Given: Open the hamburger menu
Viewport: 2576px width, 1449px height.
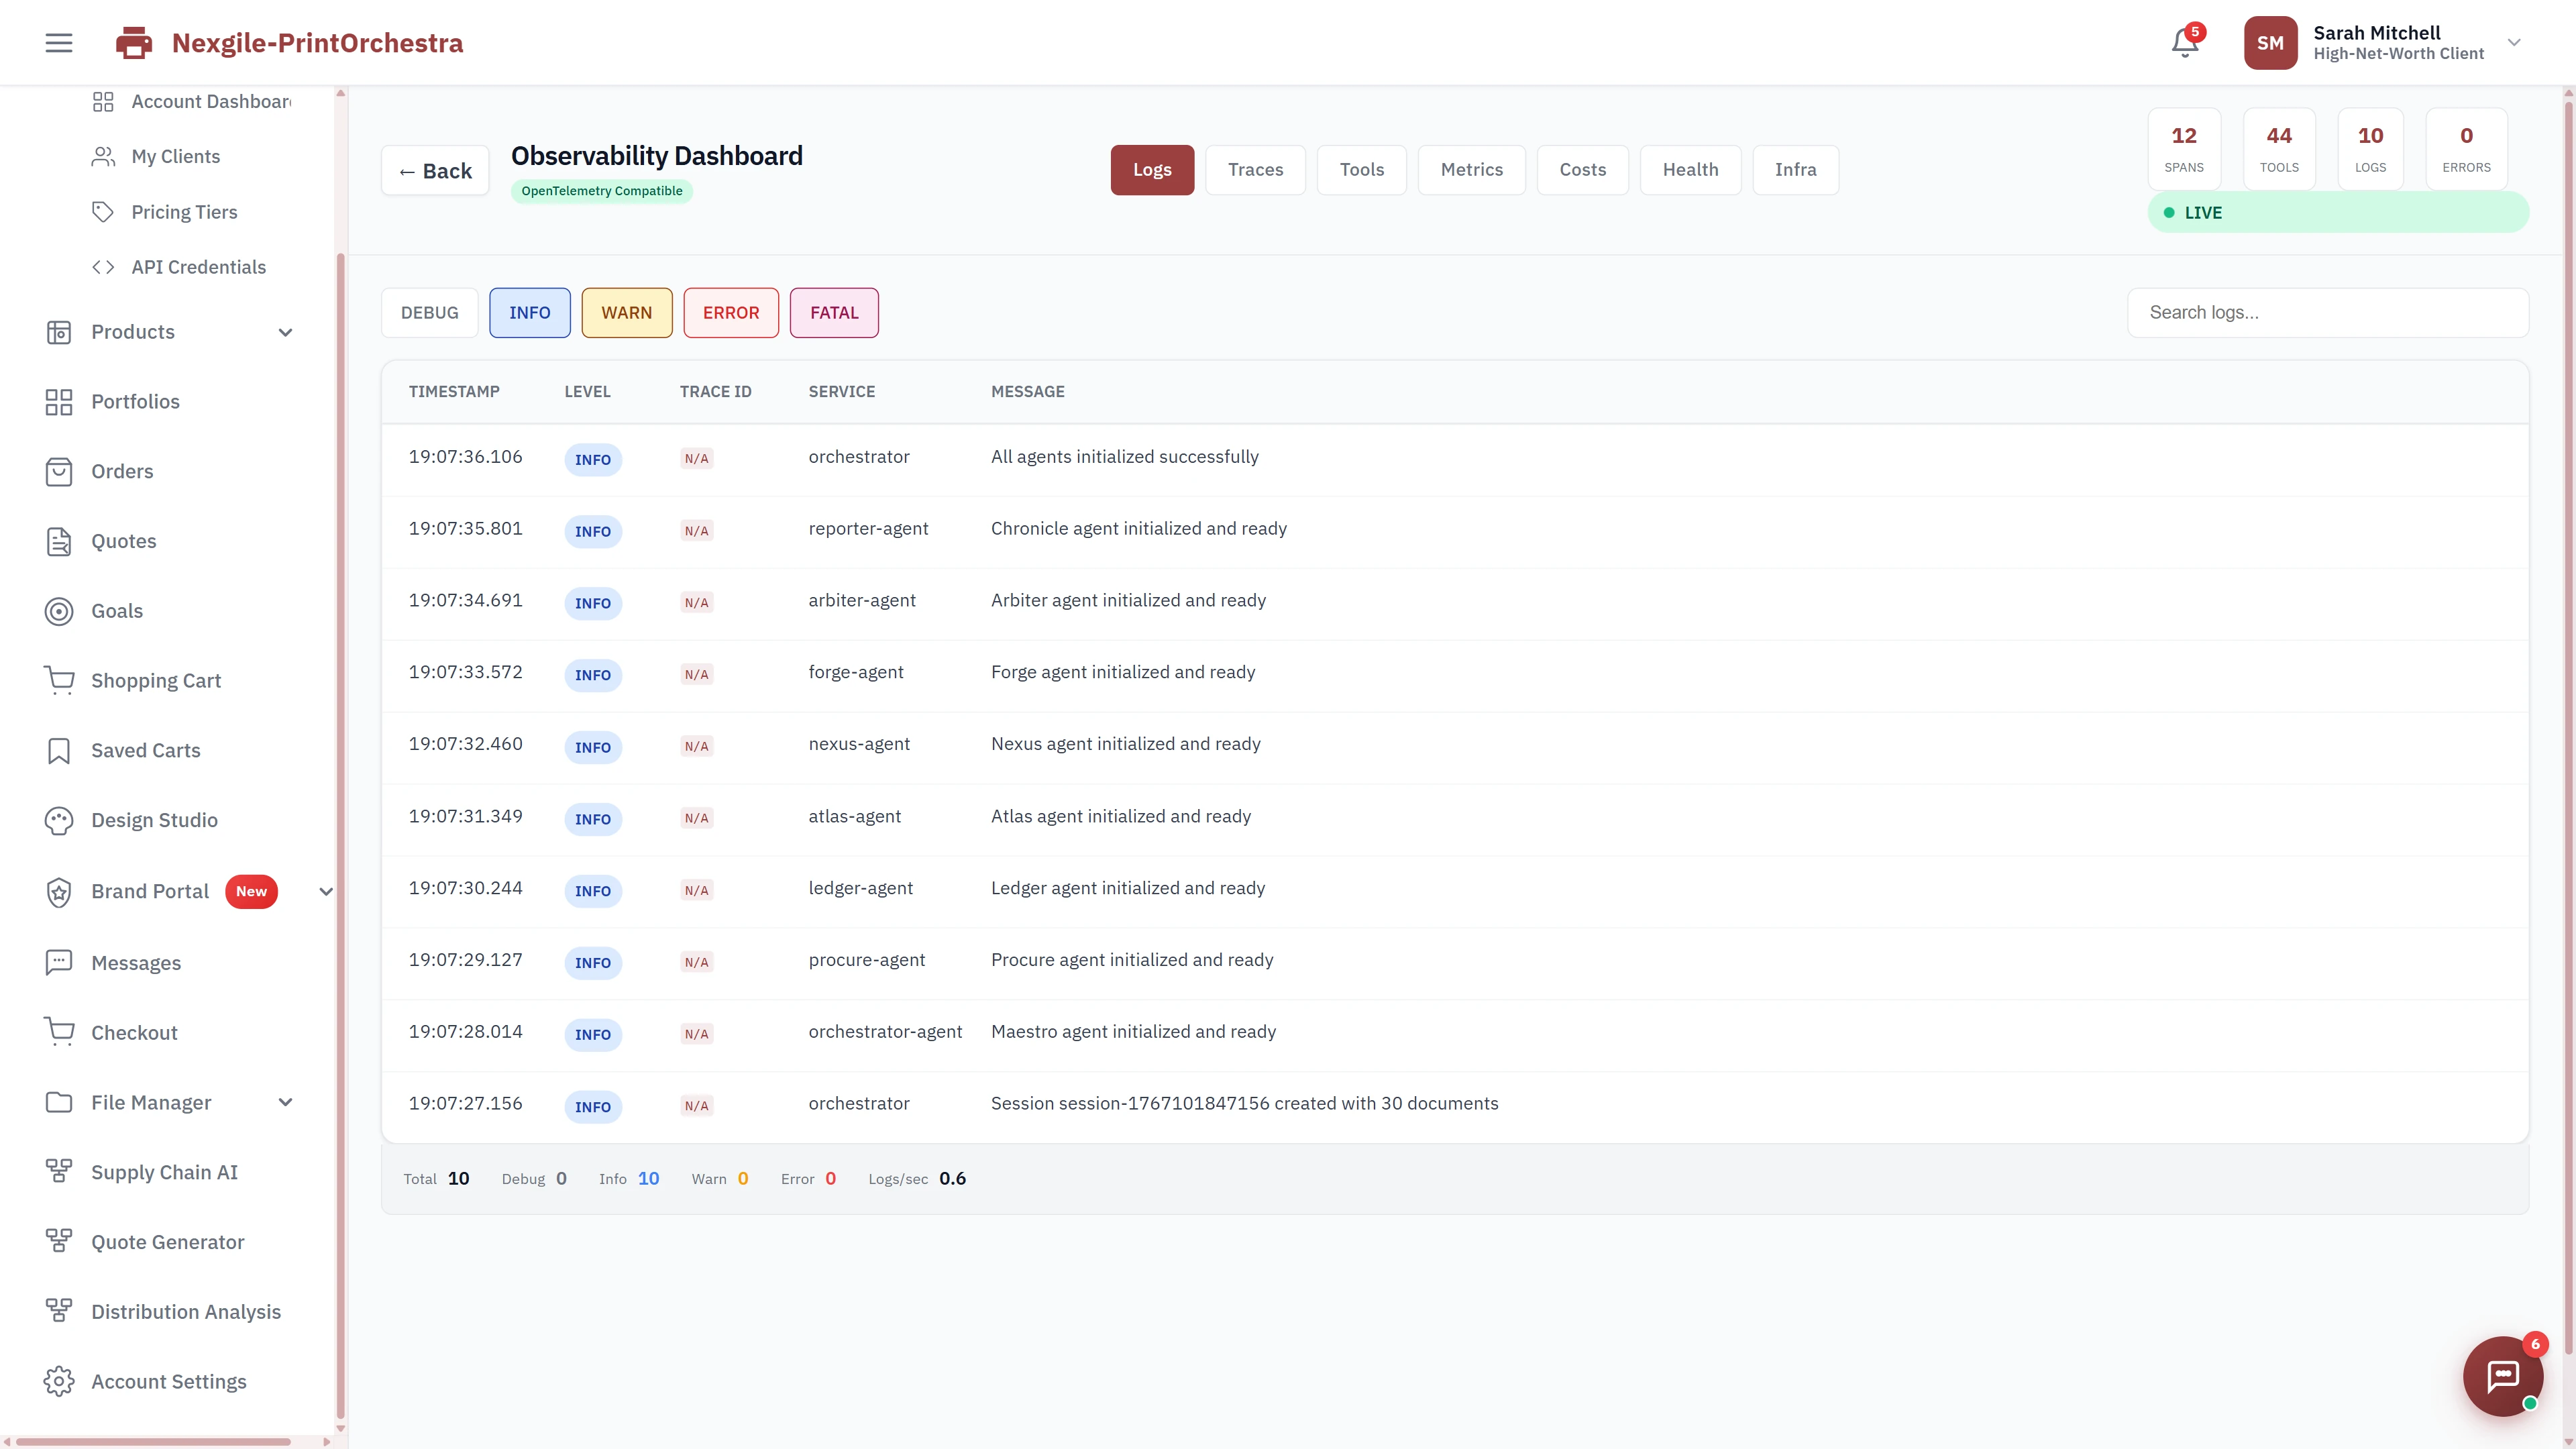Looking at the screenshot, I should pyautogui.click(x=57, y=42).
